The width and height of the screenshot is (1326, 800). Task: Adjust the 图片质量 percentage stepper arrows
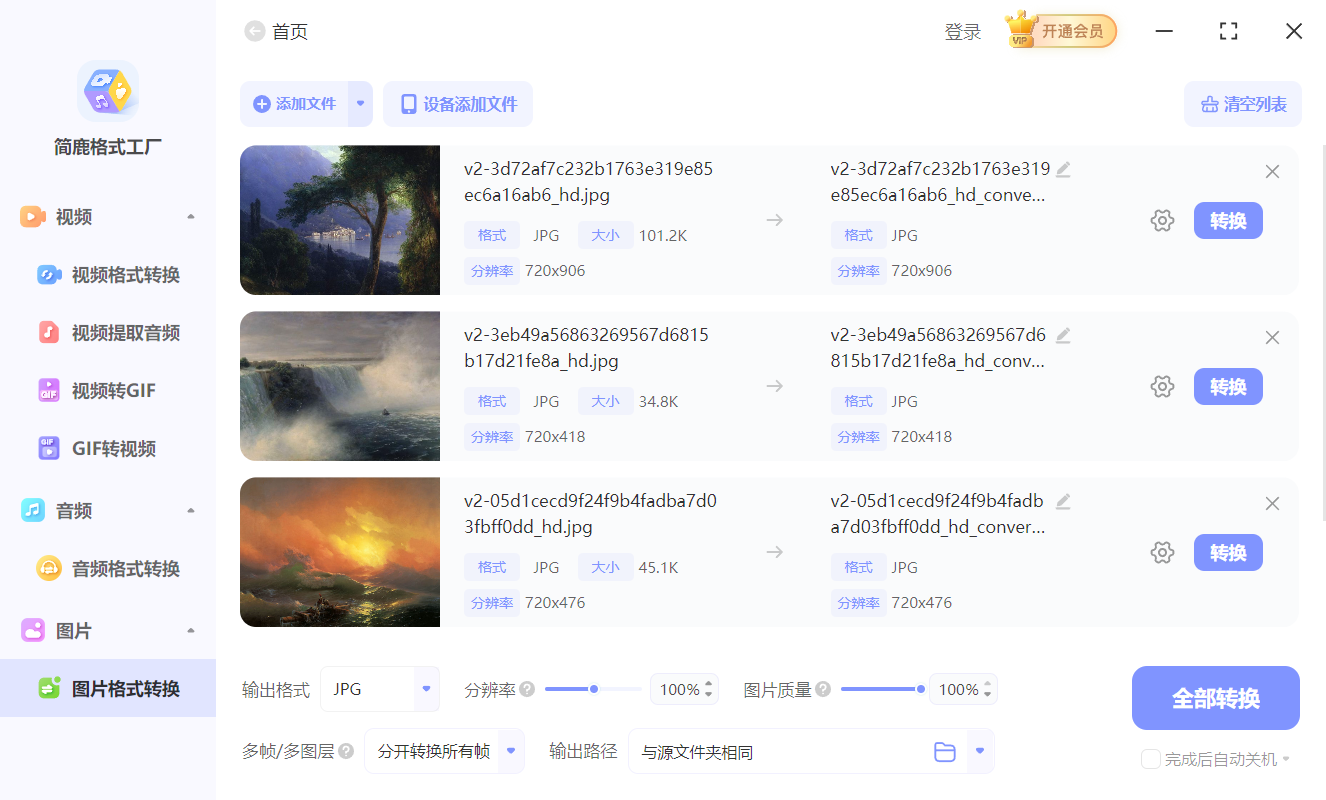(x=988, y=689)
